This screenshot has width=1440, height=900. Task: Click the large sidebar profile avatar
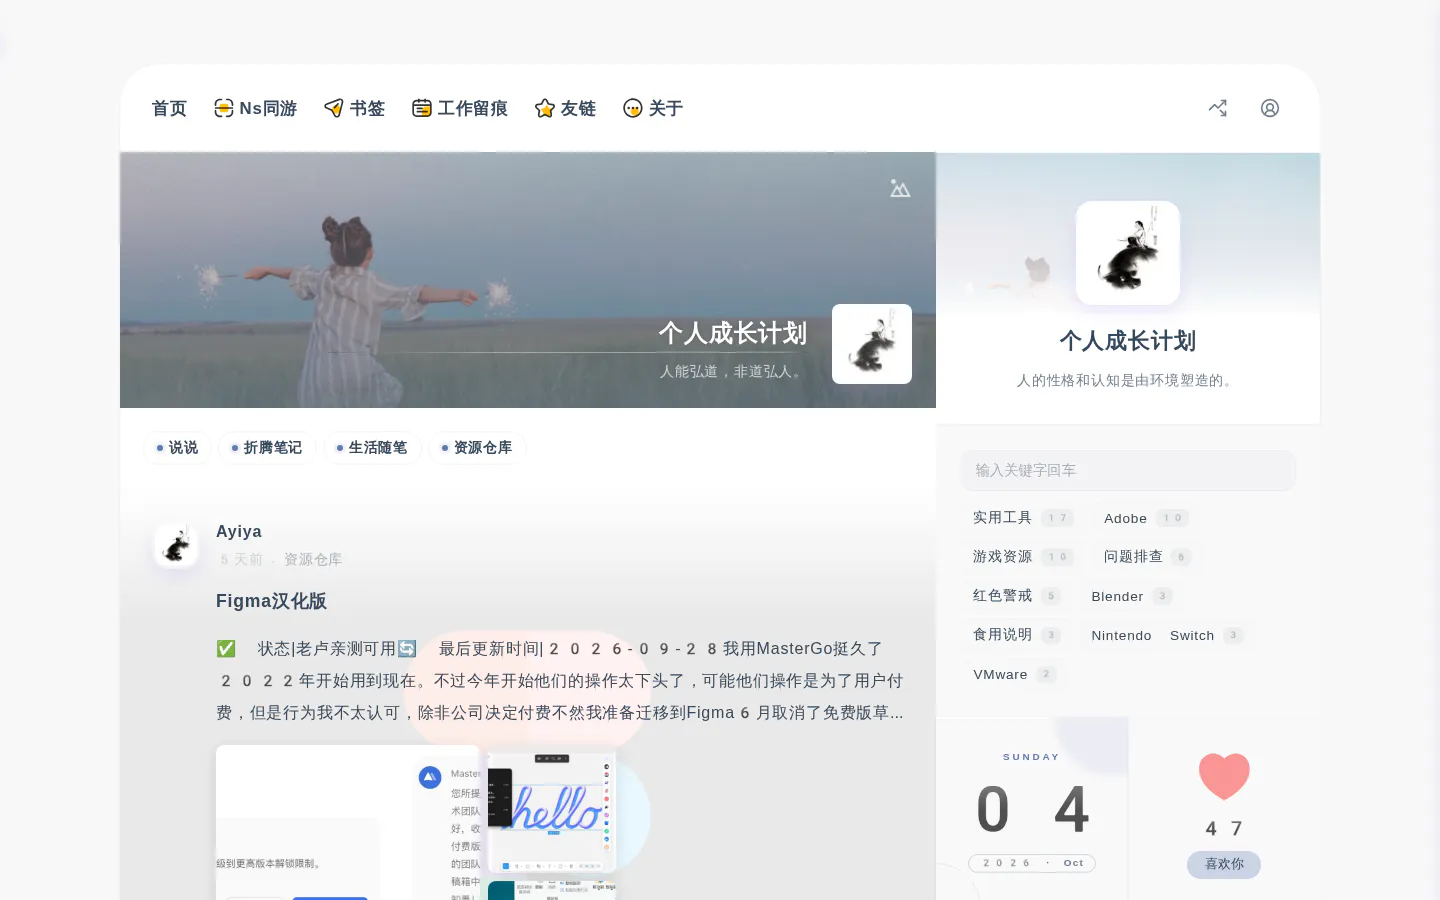tap(1128, 253)
